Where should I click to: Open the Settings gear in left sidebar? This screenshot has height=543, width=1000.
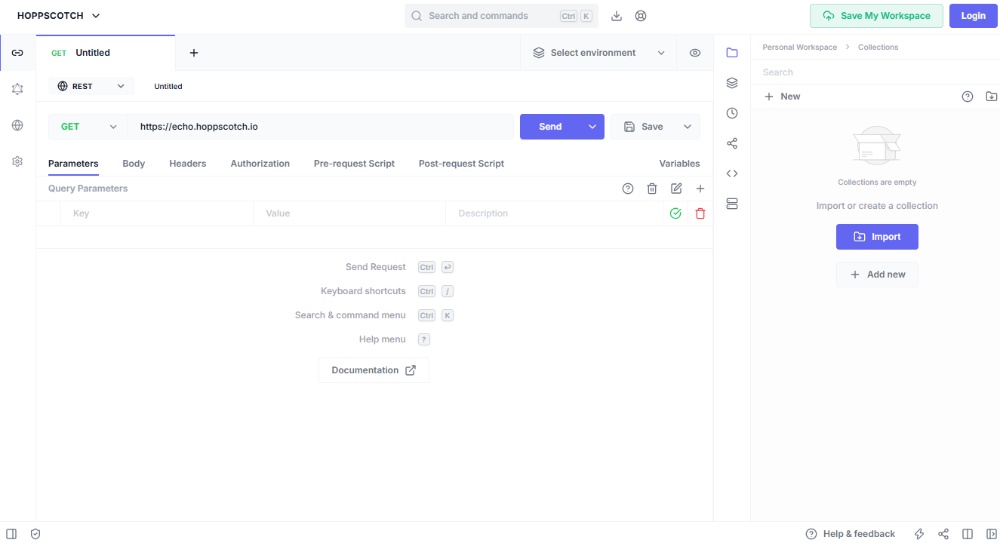click(17, 161)
